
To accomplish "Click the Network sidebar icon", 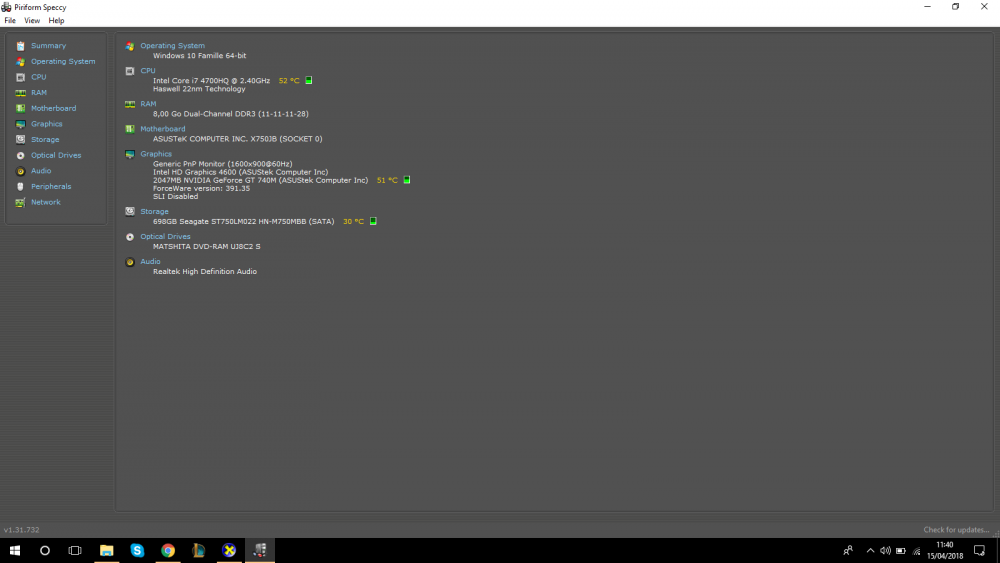I will pyautogui.click(x=20, y=202).
